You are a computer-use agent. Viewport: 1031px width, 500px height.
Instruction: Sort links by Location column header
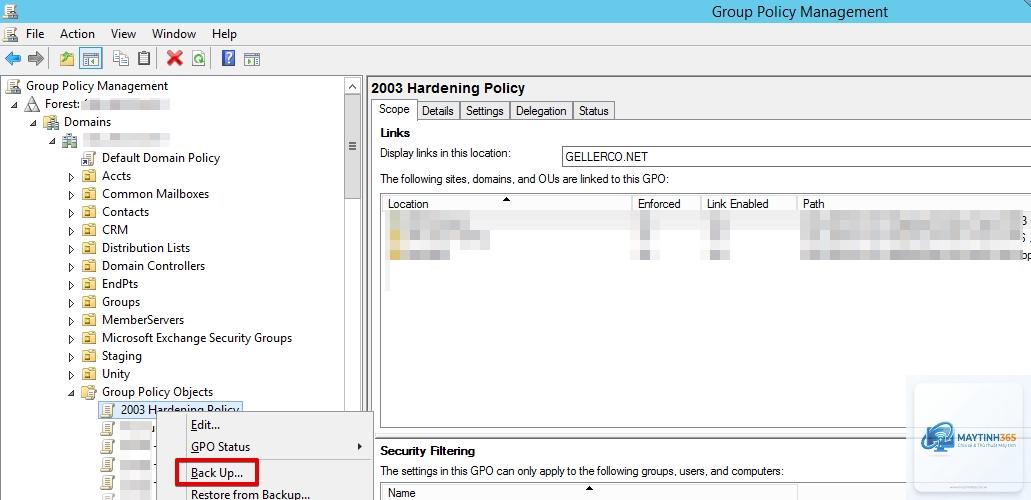click(507, 204)
